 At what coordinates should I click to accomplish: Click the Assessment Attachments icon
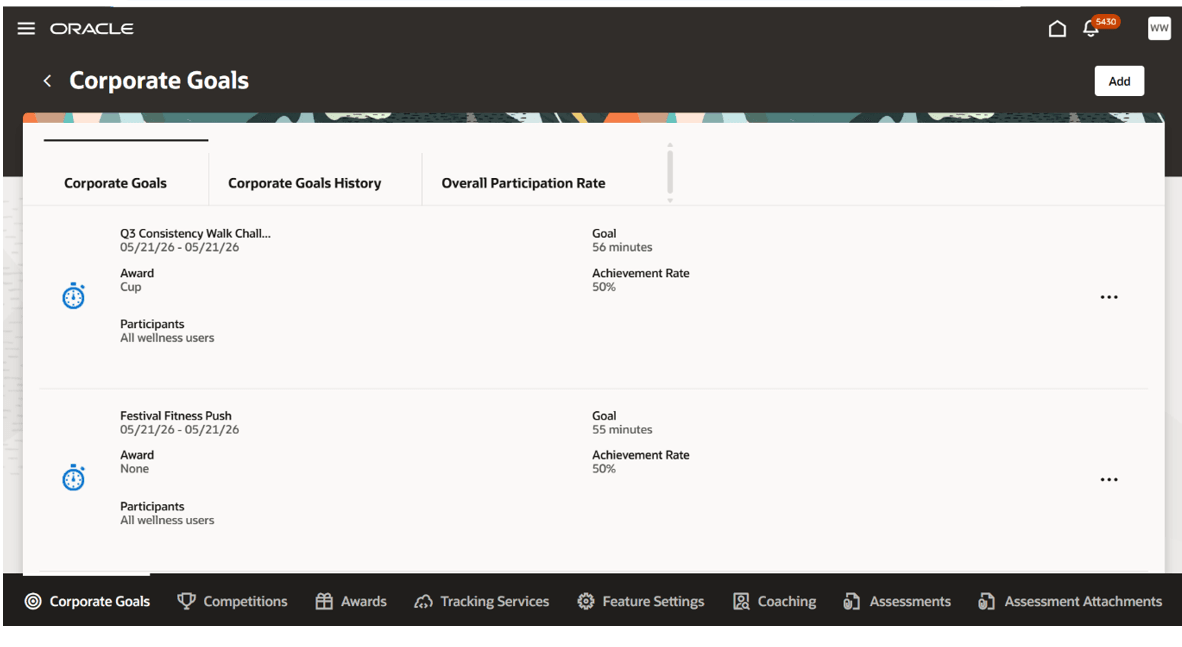[986, 601]
